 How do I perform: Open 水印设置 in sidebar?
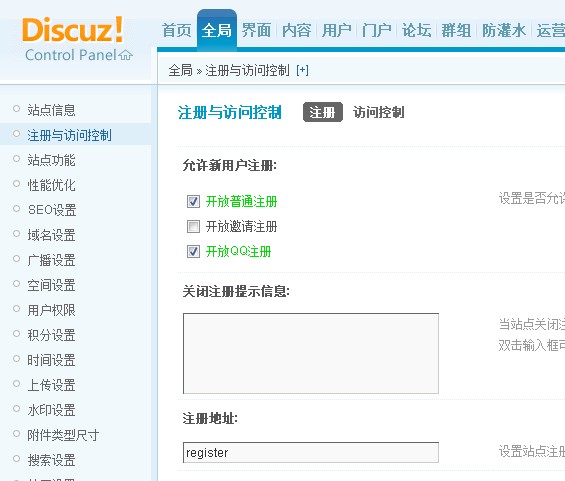[52, 410]
